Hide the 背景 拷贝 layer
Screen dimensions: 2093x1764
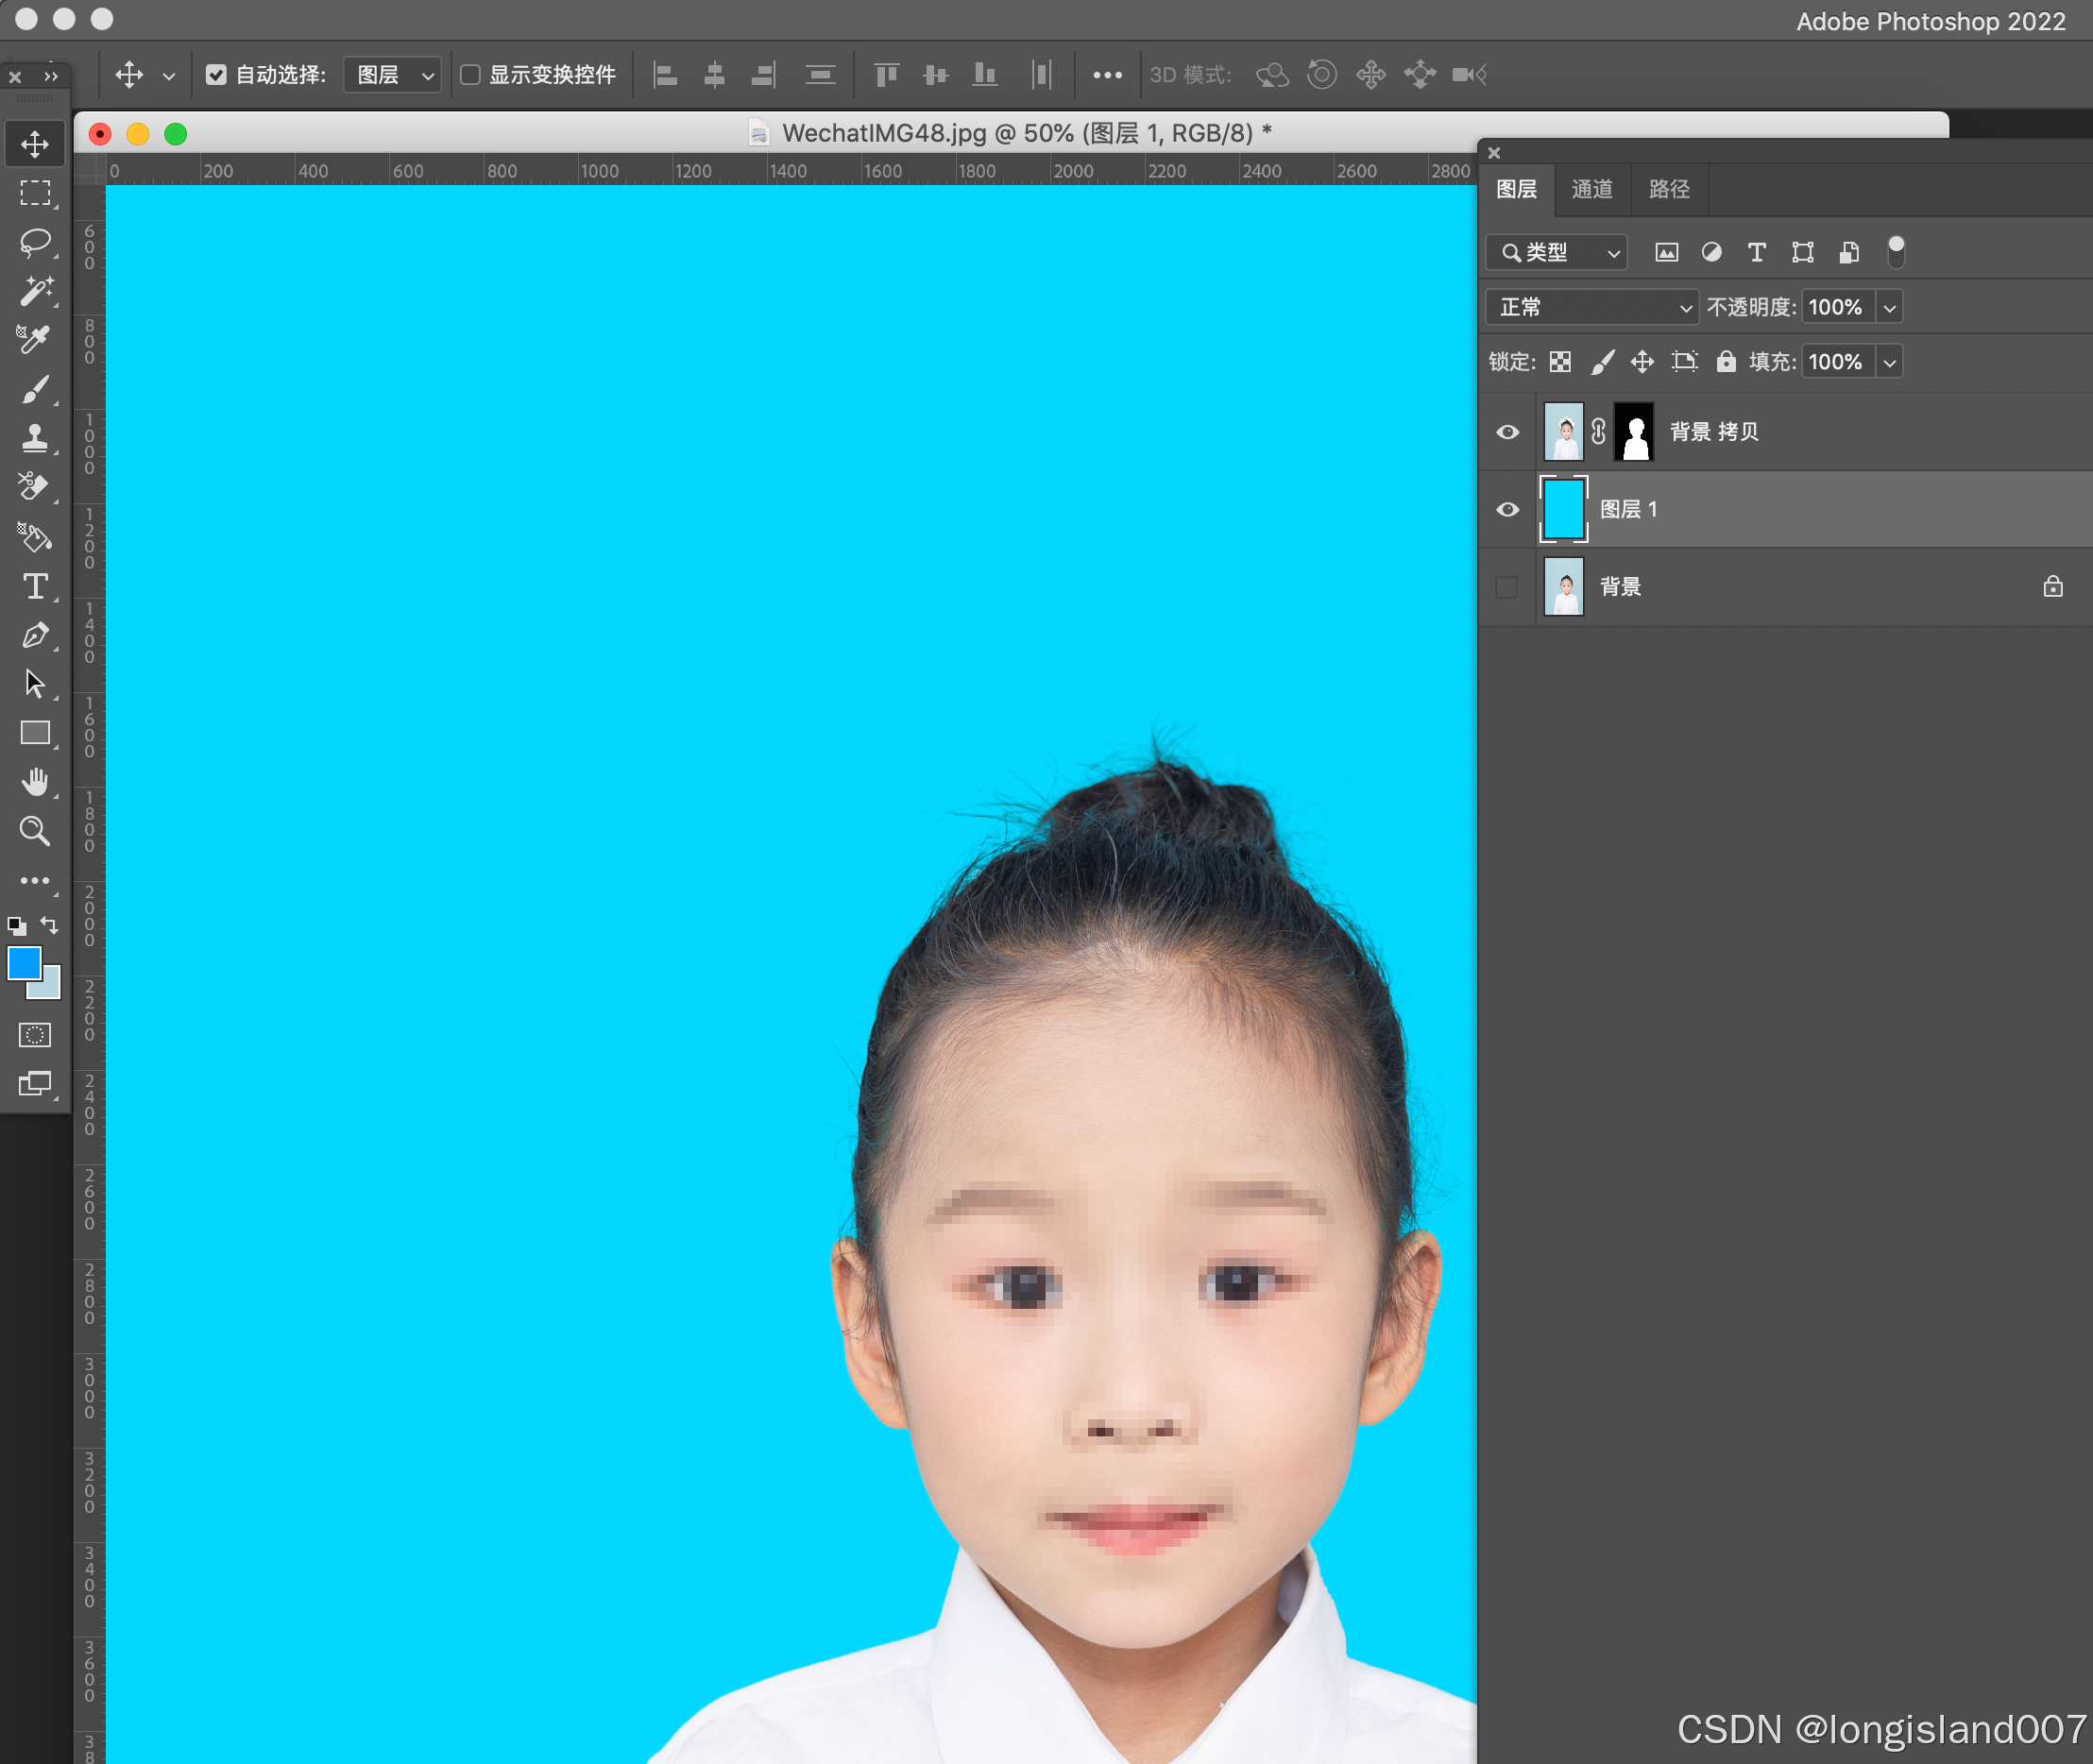1507,432
